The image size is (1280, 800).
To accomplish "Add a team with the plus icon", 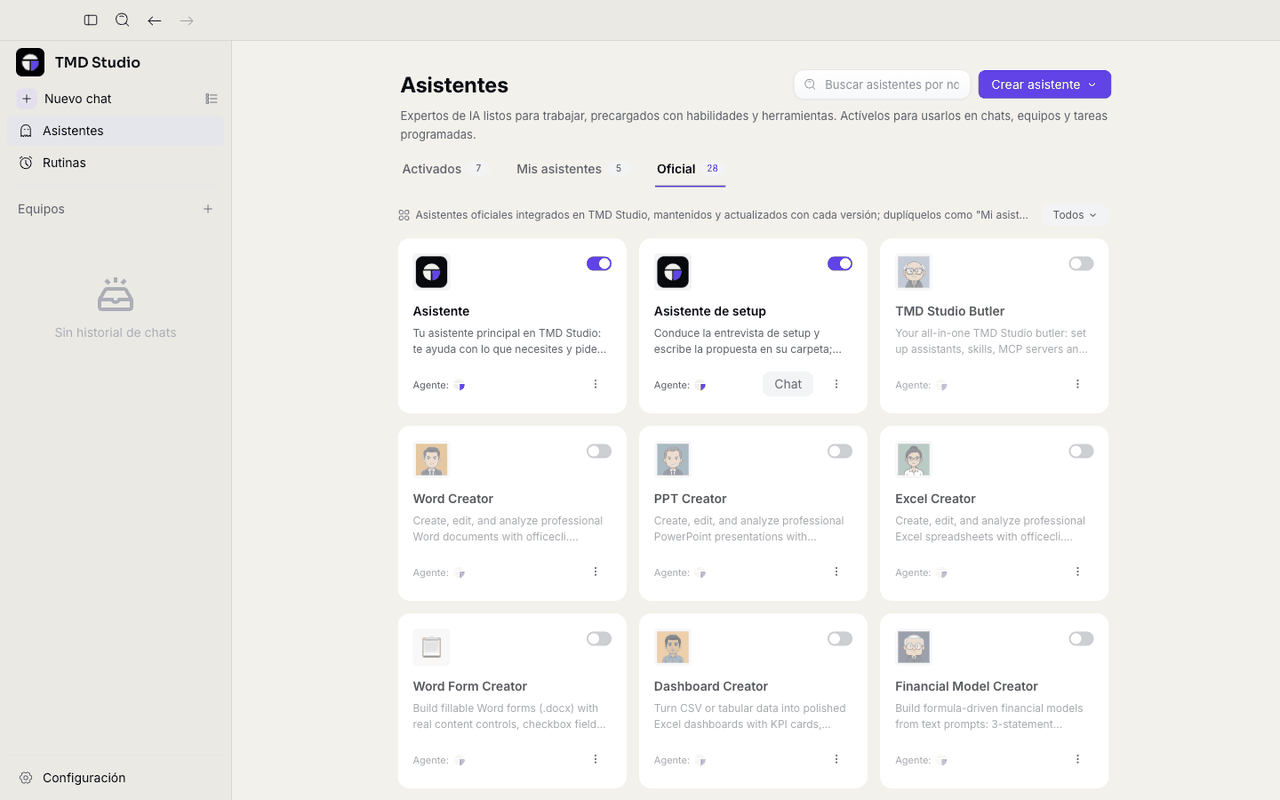I will 208,209.
